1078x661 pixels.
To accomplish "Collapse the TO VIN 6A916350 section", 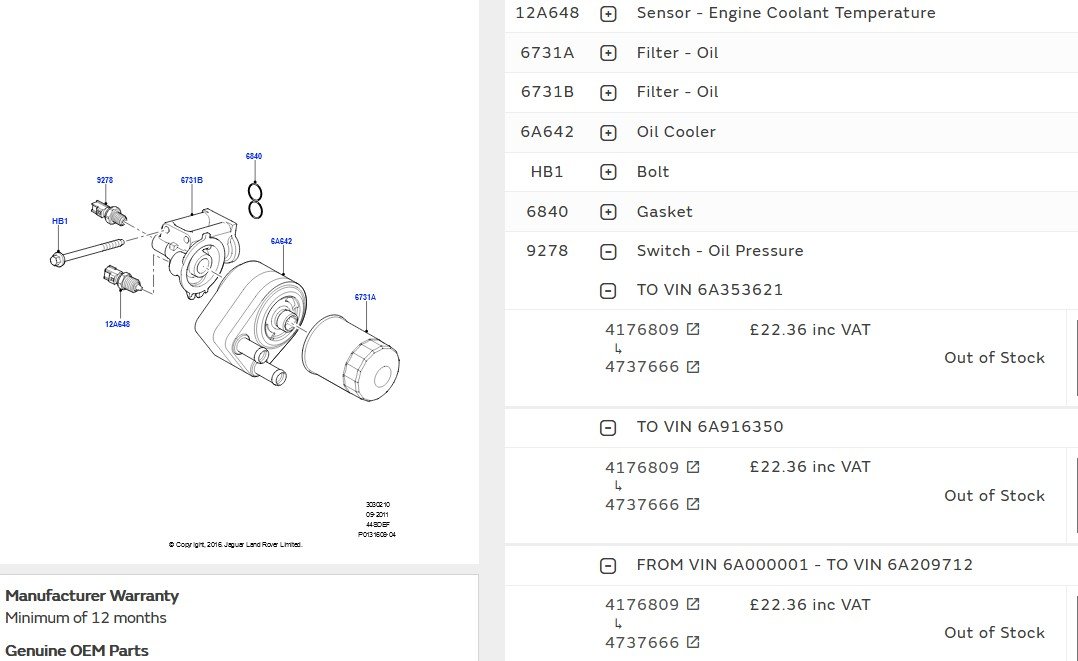I will click(608, 428).
